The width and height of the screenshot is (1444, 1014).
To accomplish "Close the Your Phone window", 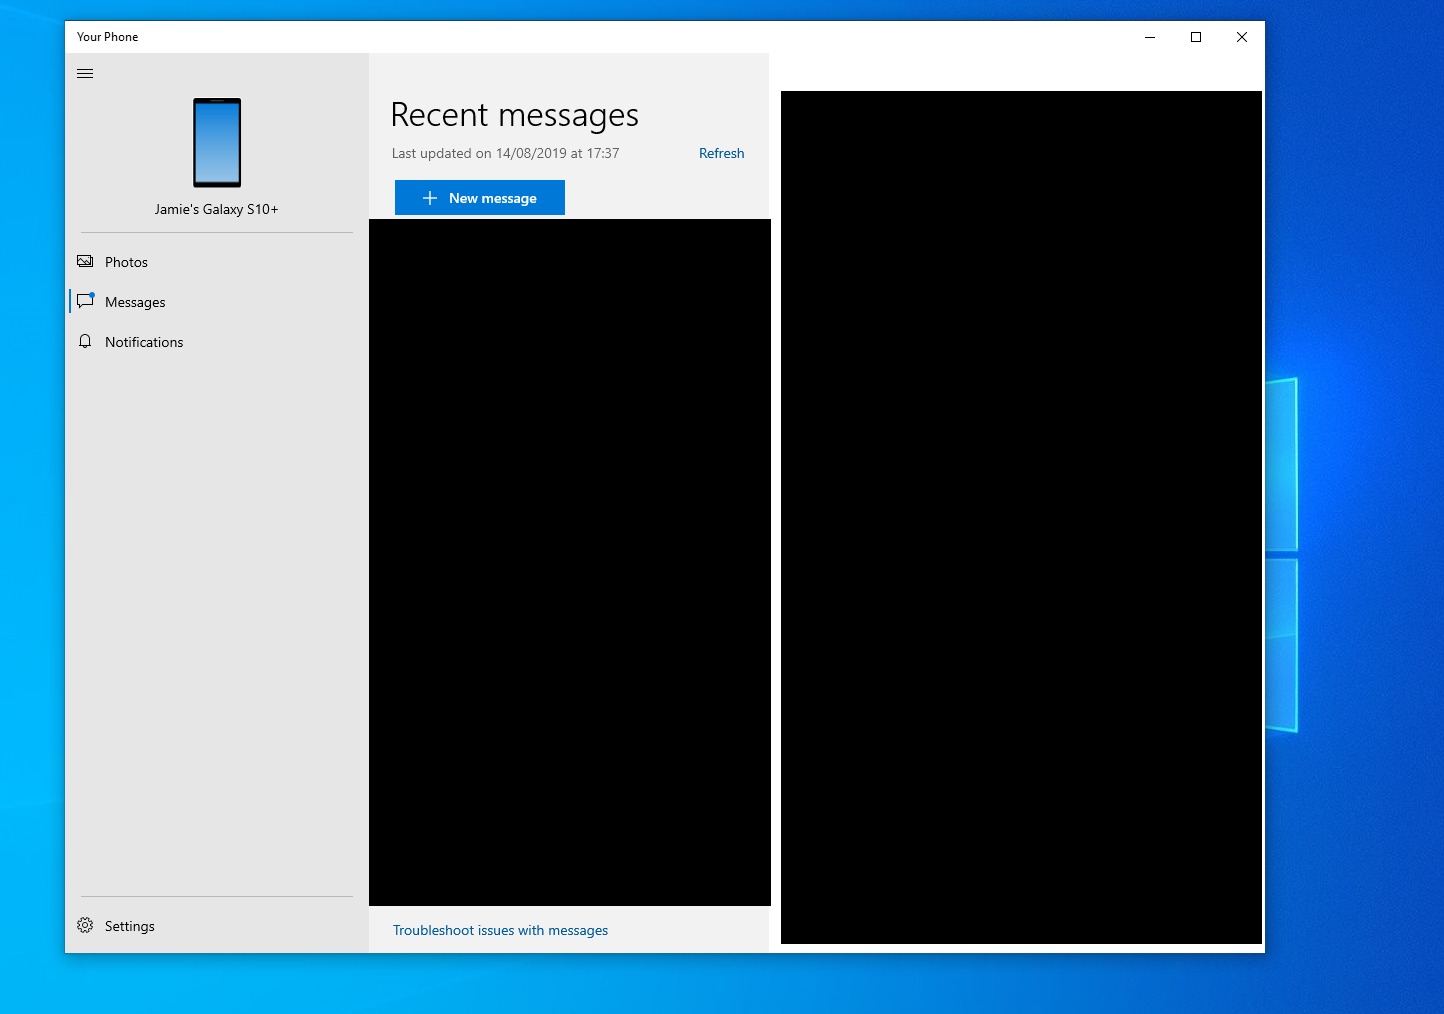I will (1242, 37).
